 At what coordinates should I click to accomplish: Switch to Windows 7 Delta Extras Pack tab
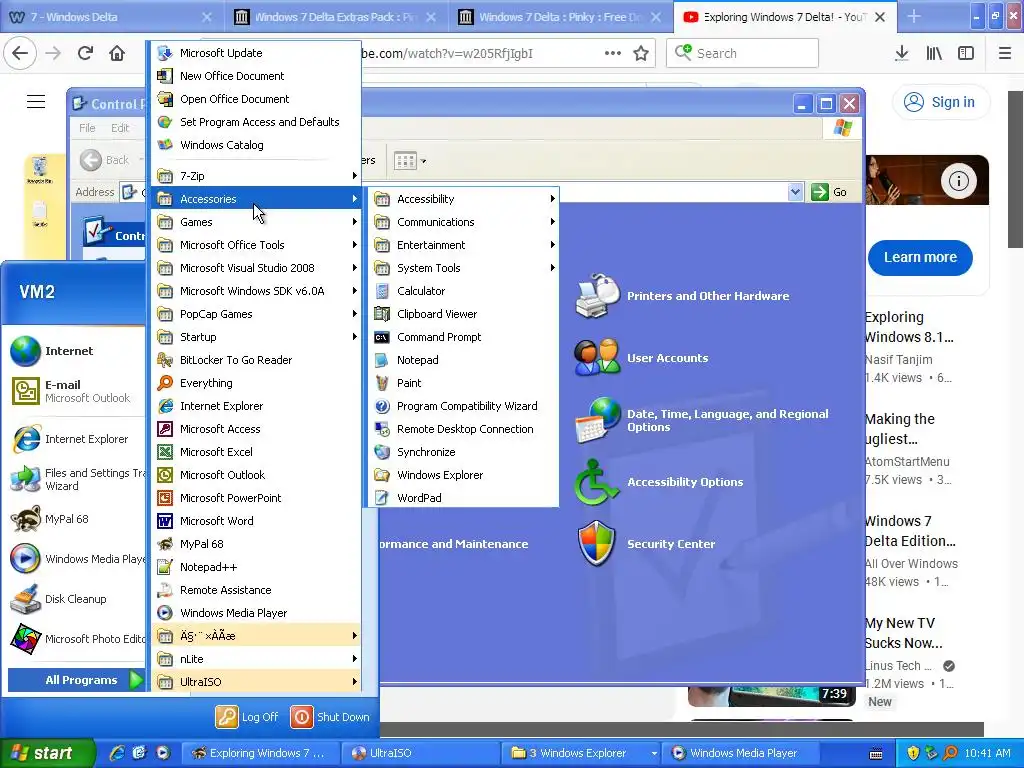click(336, 17)
